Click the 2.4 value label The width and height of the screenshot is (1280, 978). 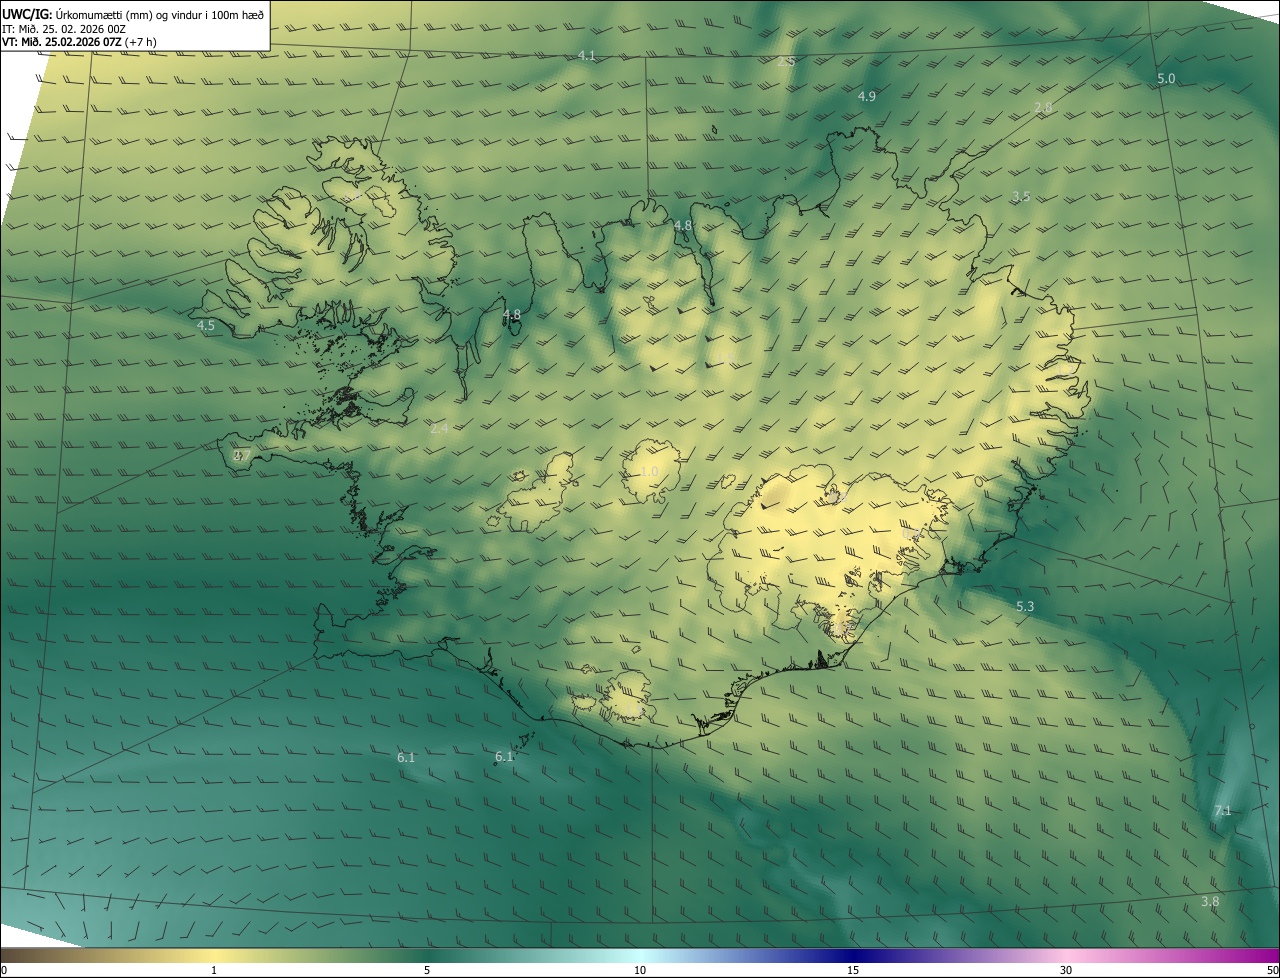pyautogui.click(x=440, y=429)
